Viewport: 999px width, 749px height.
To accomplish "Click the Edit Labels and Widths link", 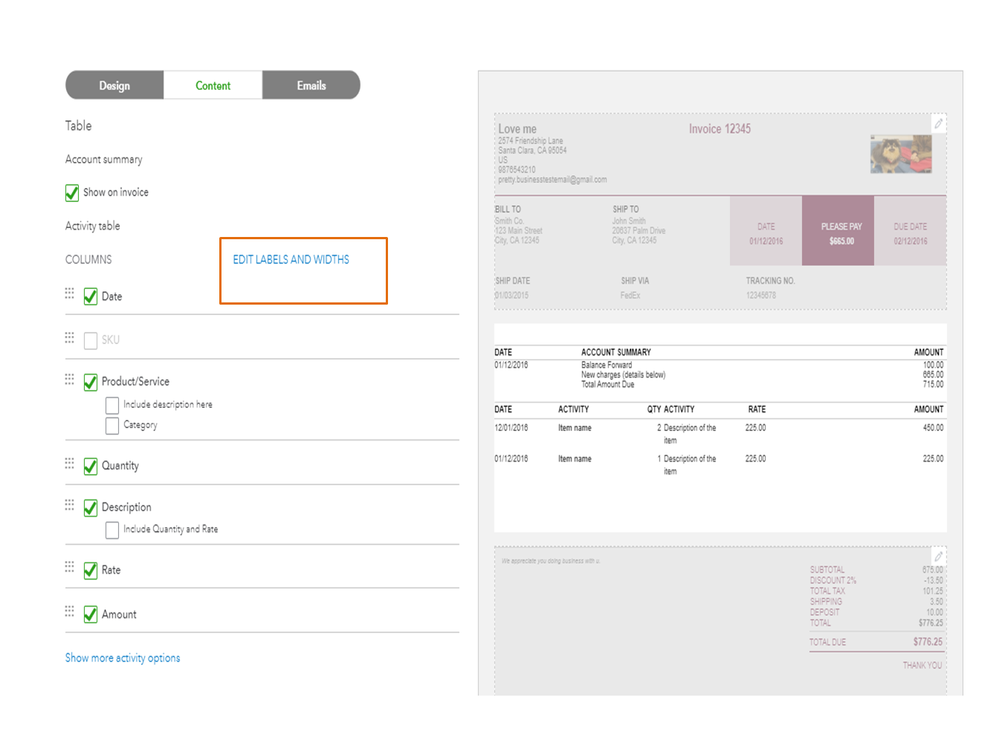I will 291,260.
